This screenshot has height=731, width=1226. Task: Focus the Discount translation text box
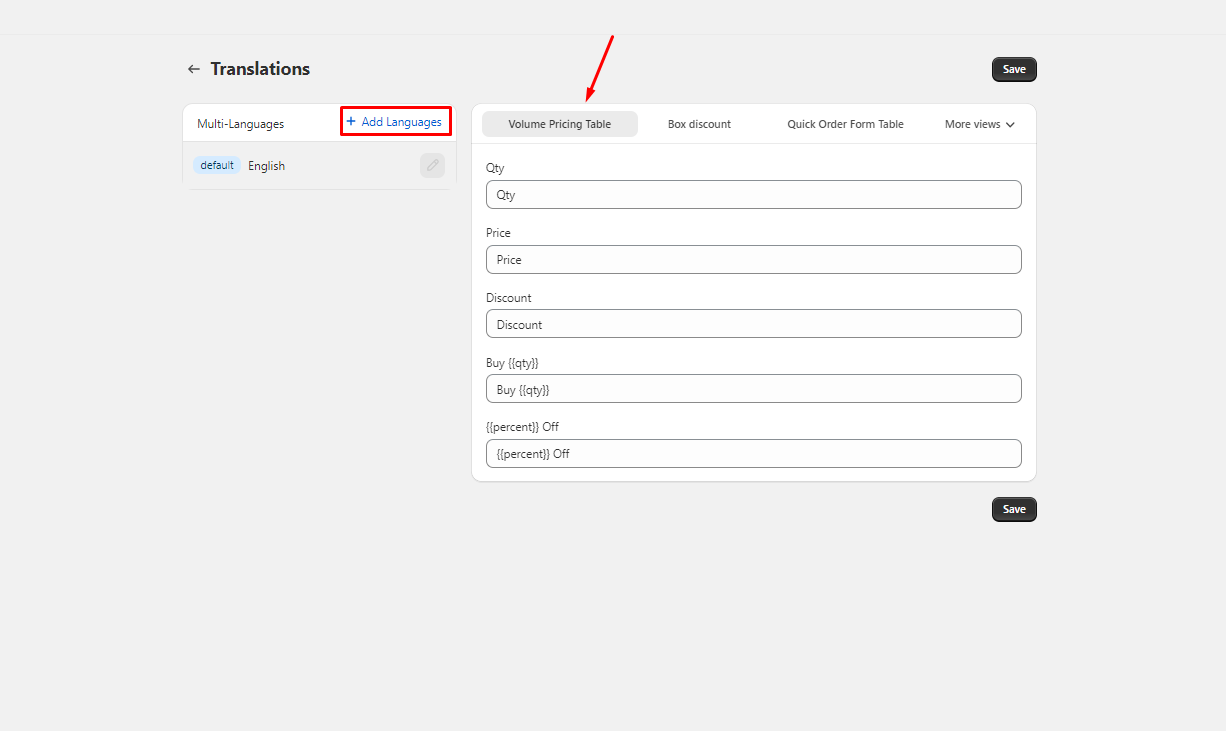[x=753, y=324]
